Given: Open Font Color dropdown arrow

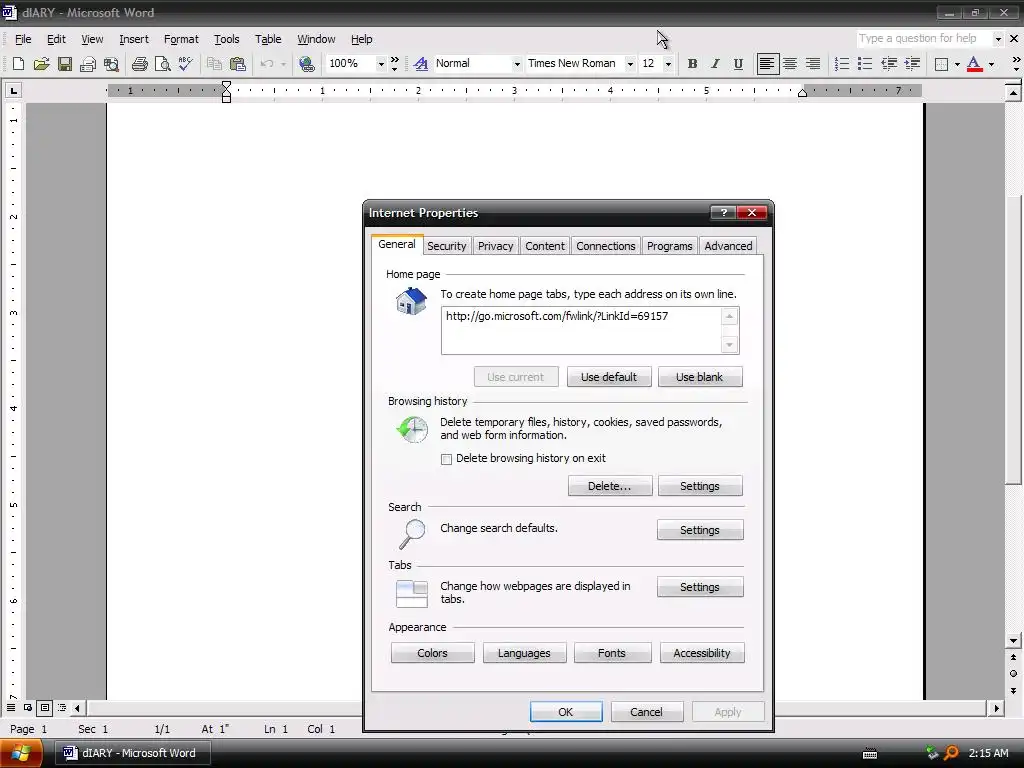Looking at the screenshot, I should point(991,64).
